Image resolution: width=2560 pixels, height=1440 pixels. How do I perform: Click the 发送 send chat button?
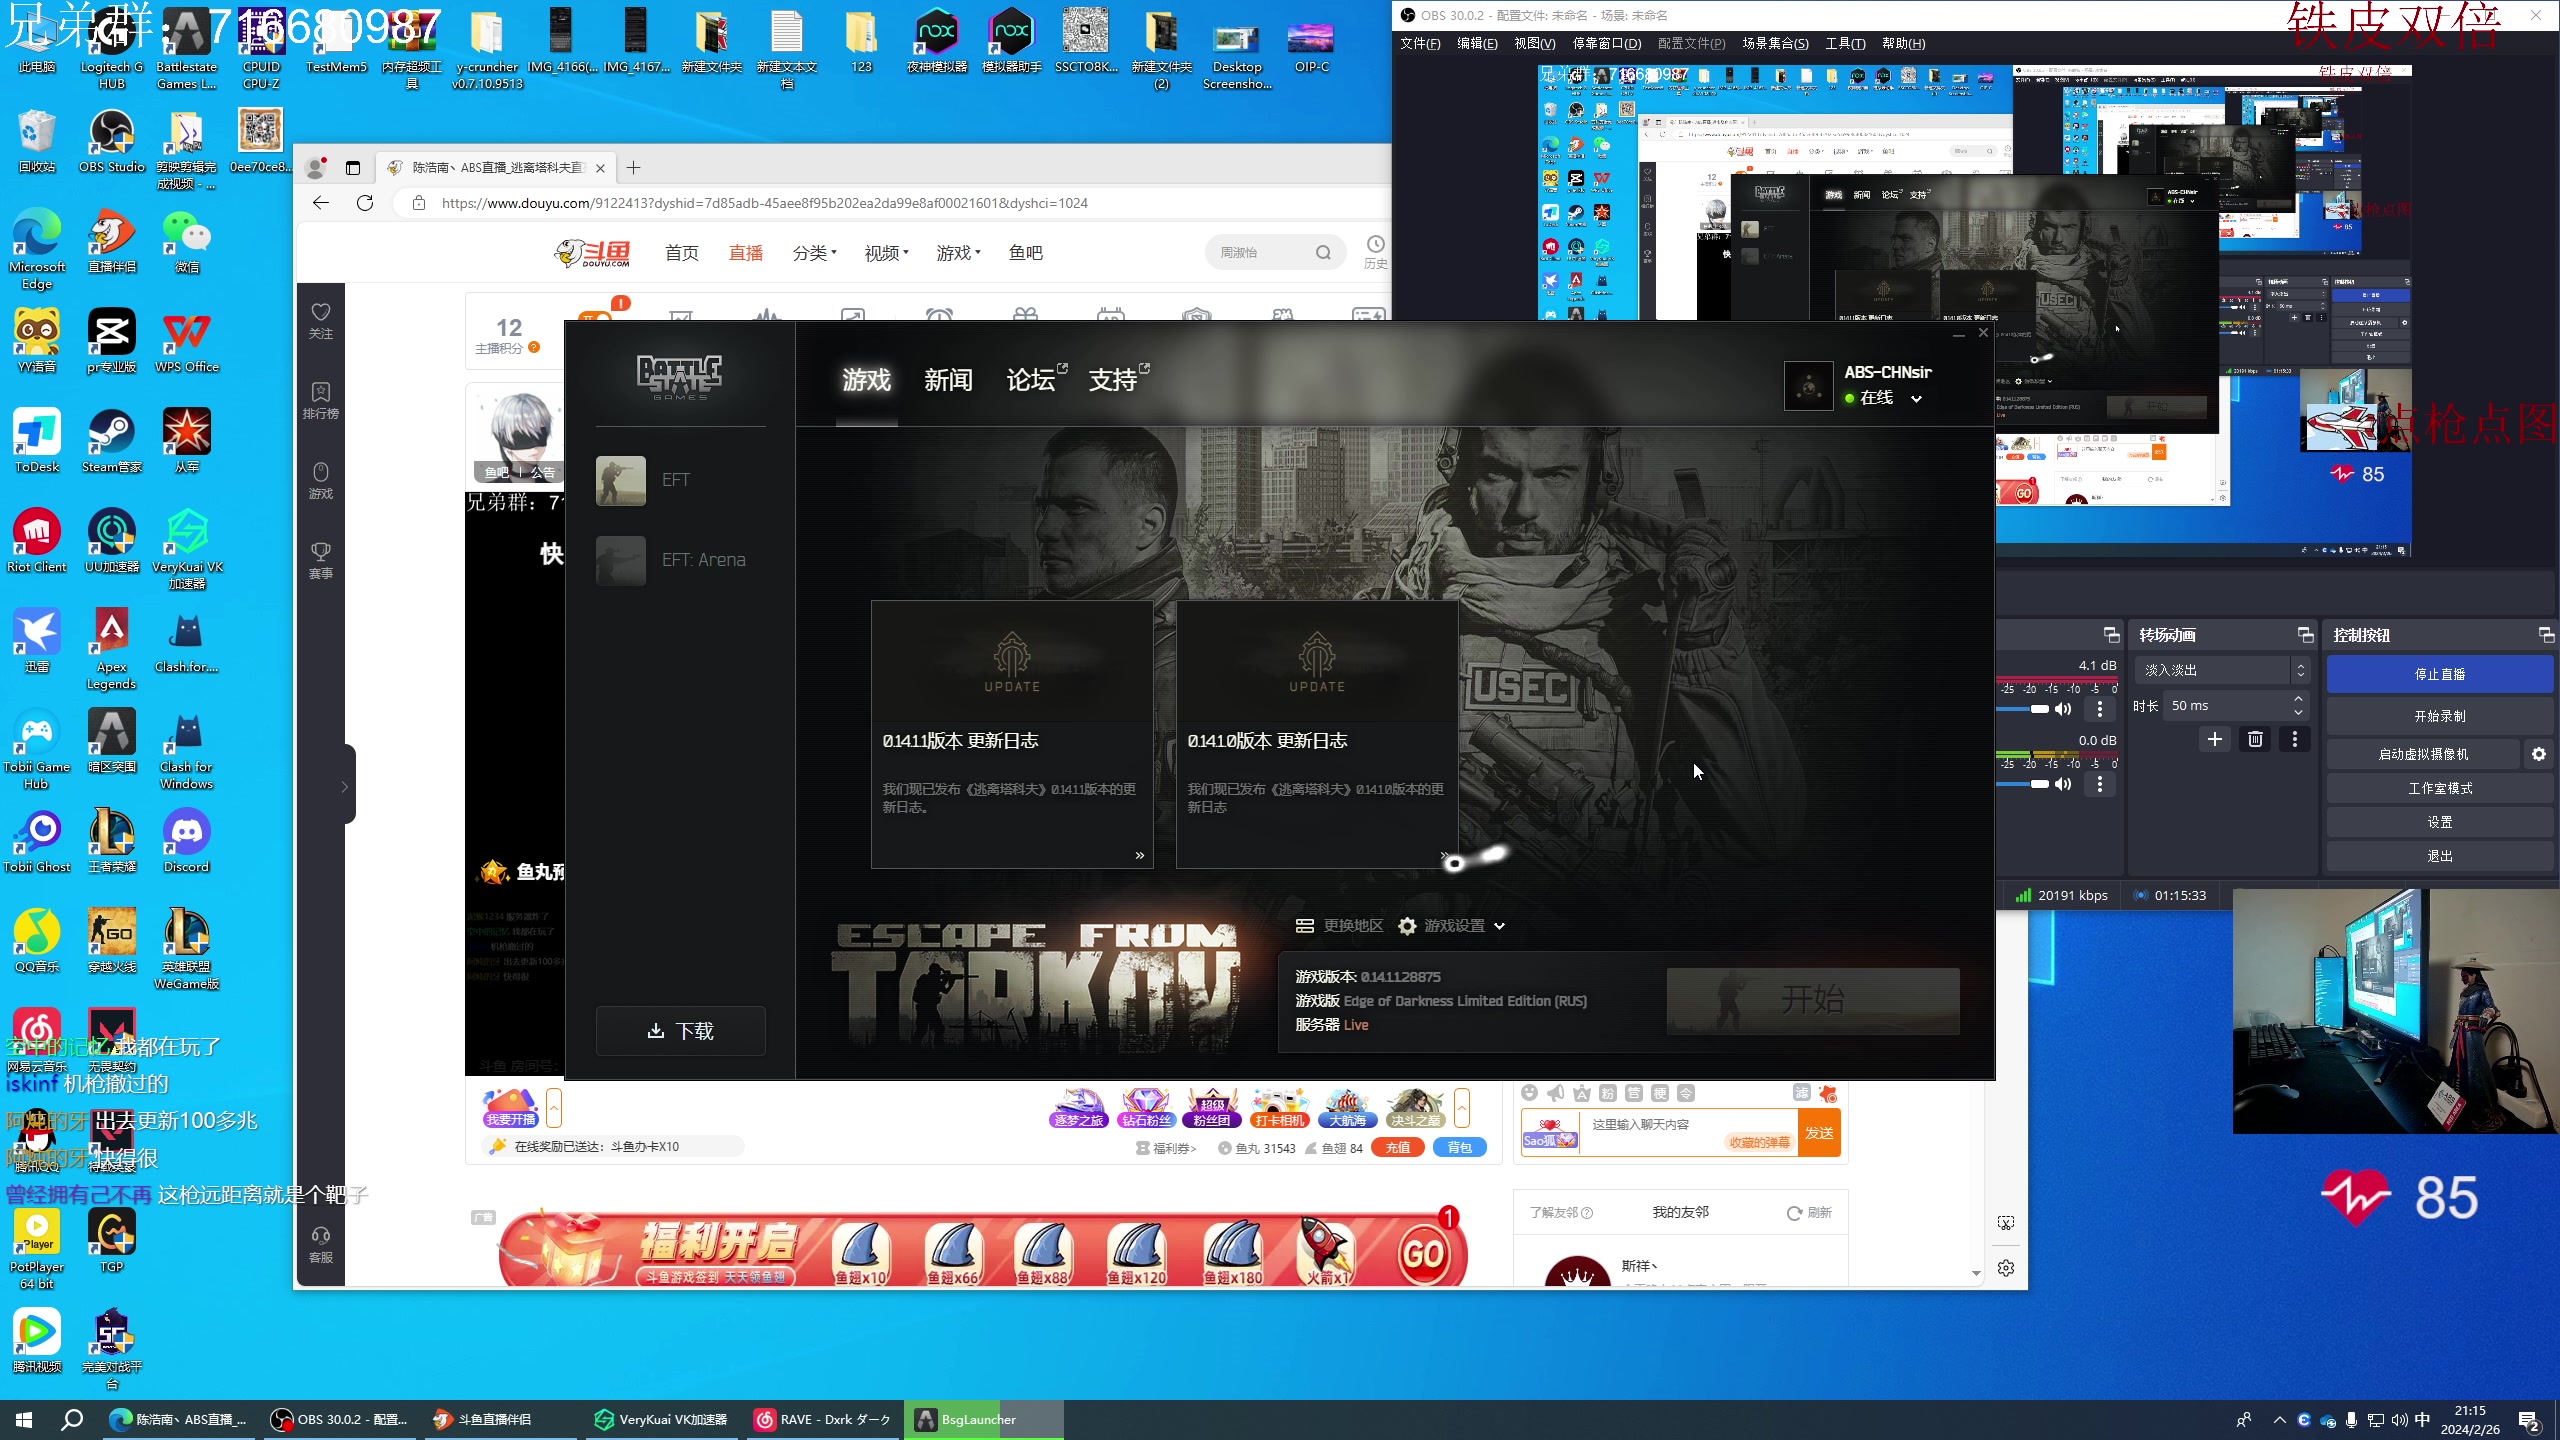coord(1819,1133)
